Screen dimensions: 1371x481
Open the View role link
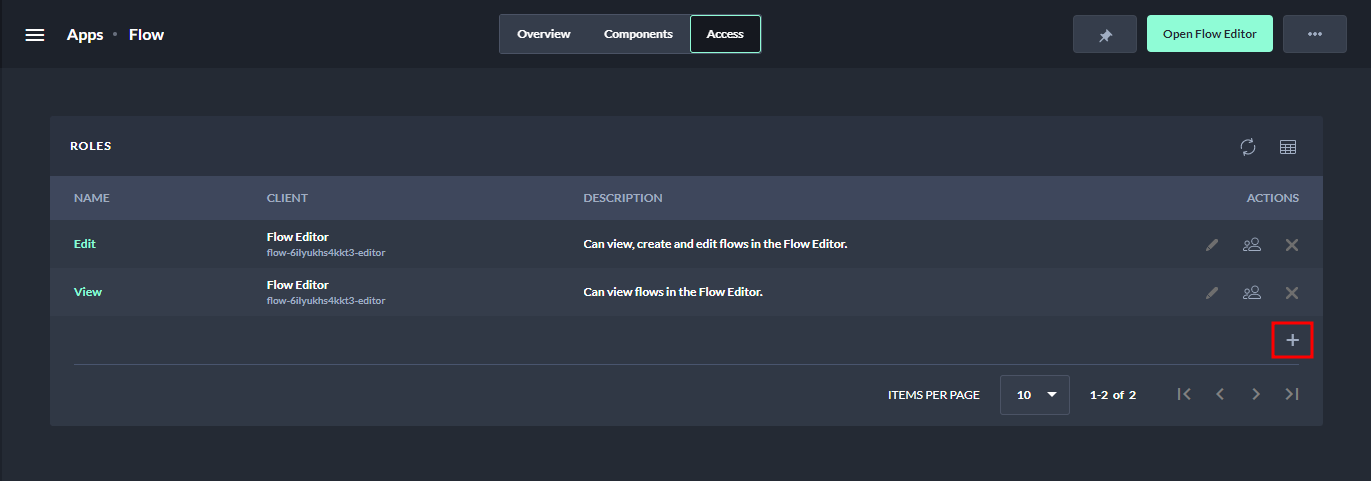point(88,292)
